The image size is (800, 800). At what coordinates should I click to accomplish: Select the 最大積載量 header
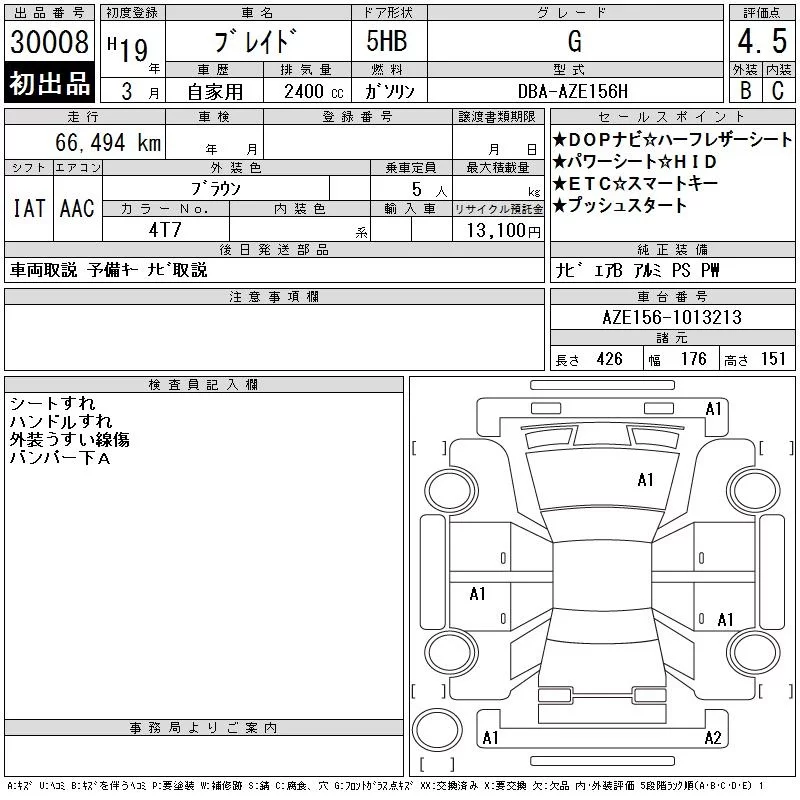pos(498,167)
